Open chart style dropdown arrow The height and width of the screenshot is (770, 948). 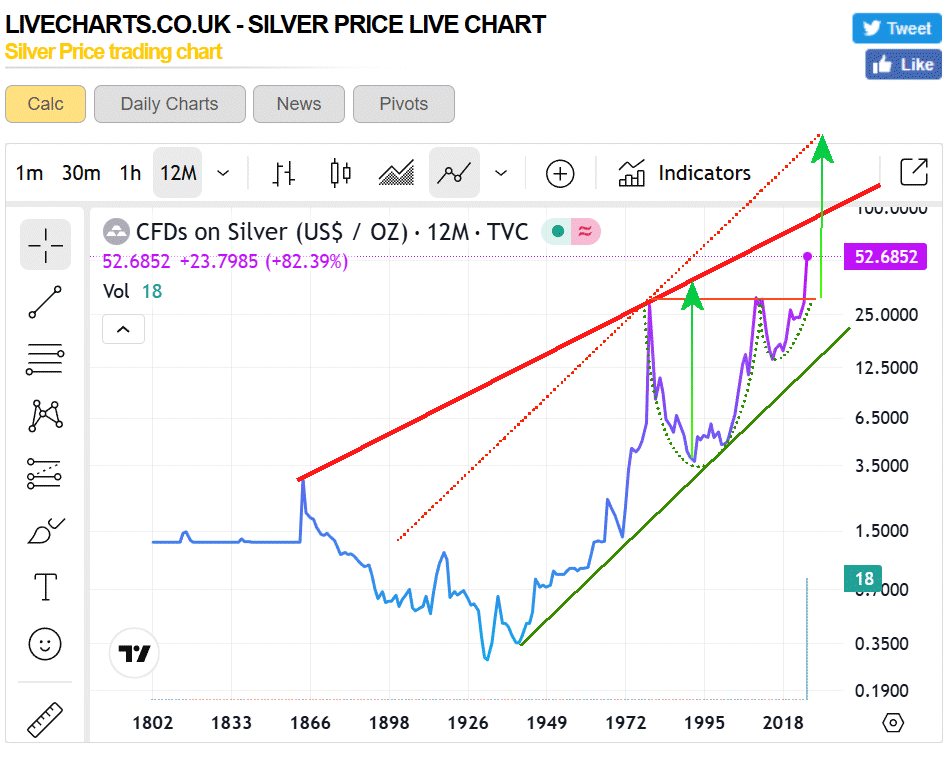tap(501, 173)
